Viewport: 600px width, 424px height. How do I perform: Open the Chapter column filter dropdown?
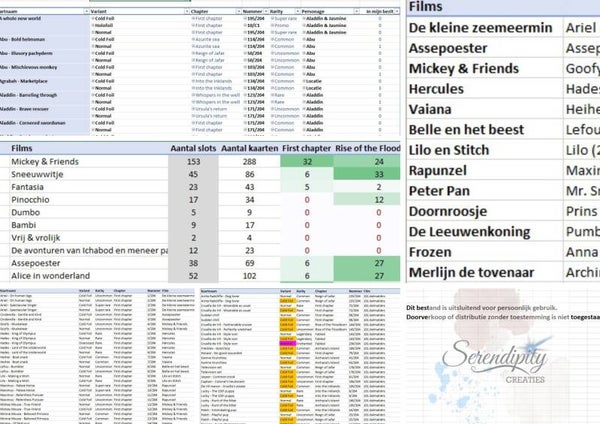coord(239,11)
